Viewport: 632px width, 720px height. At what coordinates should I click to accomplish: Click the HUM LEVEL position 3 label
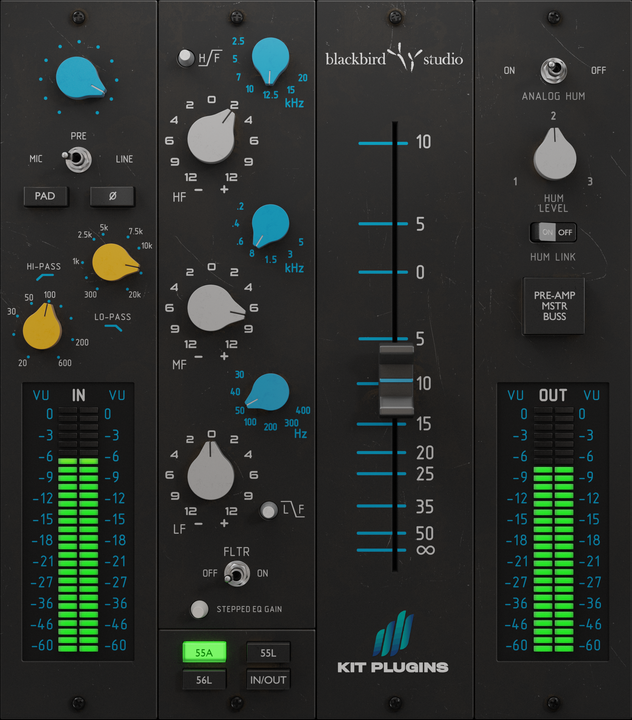point(590,182)
